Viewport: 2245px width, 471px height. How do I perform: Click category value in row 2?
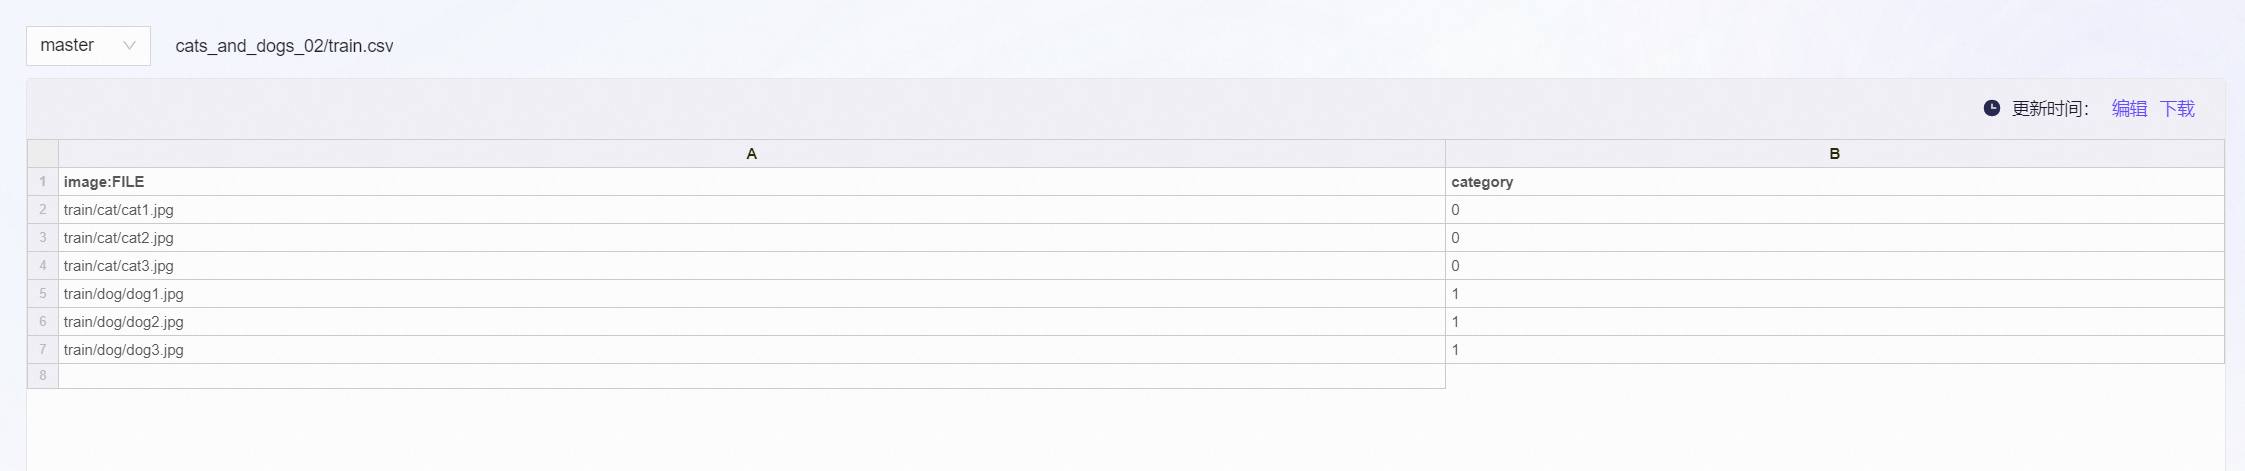1835,209
